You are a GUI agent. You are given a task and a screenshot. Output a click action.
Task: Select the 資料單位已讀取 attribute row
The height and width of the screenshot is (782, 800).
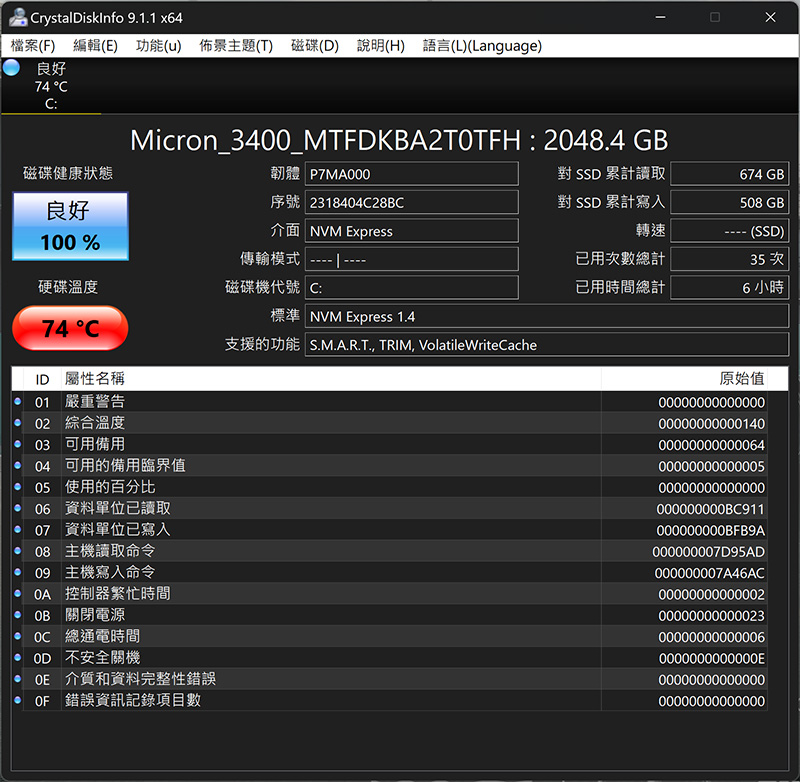tap(390, 508)
